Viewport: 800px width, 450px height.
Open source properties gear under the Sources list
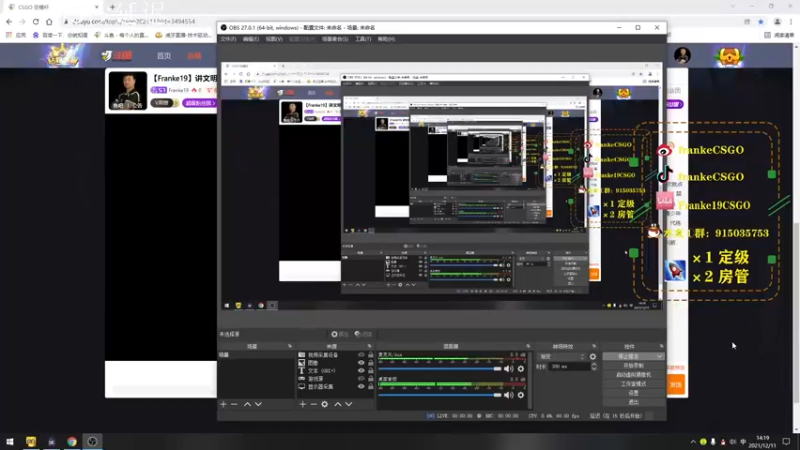324,404
